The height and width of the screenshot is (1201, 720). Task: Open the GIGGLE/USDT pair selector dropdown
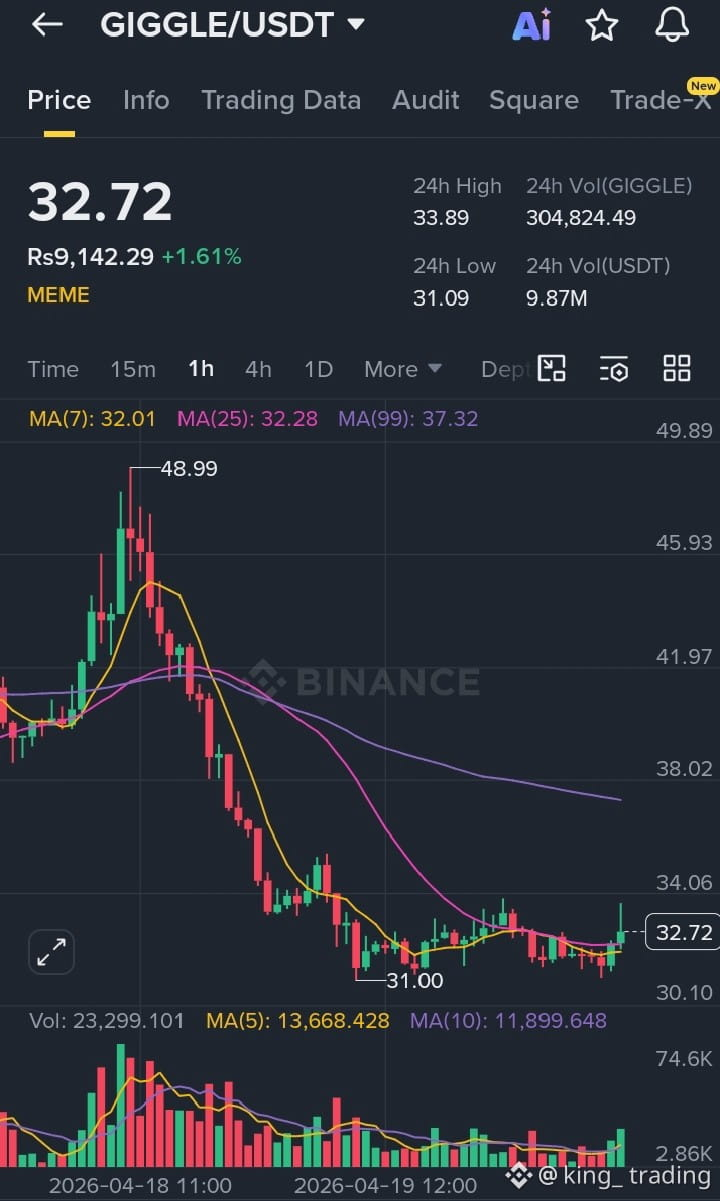coord(232,25)
